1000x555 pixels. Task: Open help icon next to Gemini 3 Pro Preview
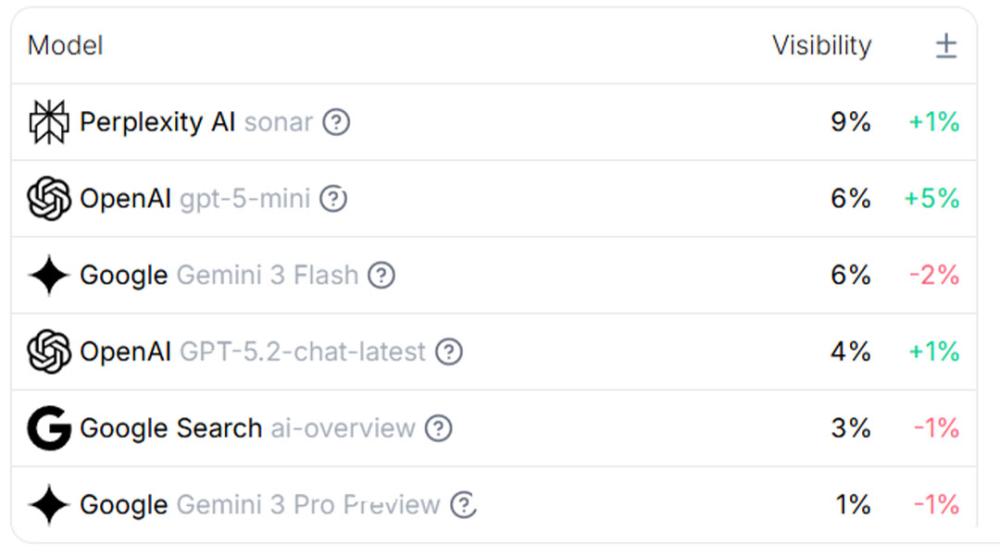pyautogui.click(x=462, y=505)
